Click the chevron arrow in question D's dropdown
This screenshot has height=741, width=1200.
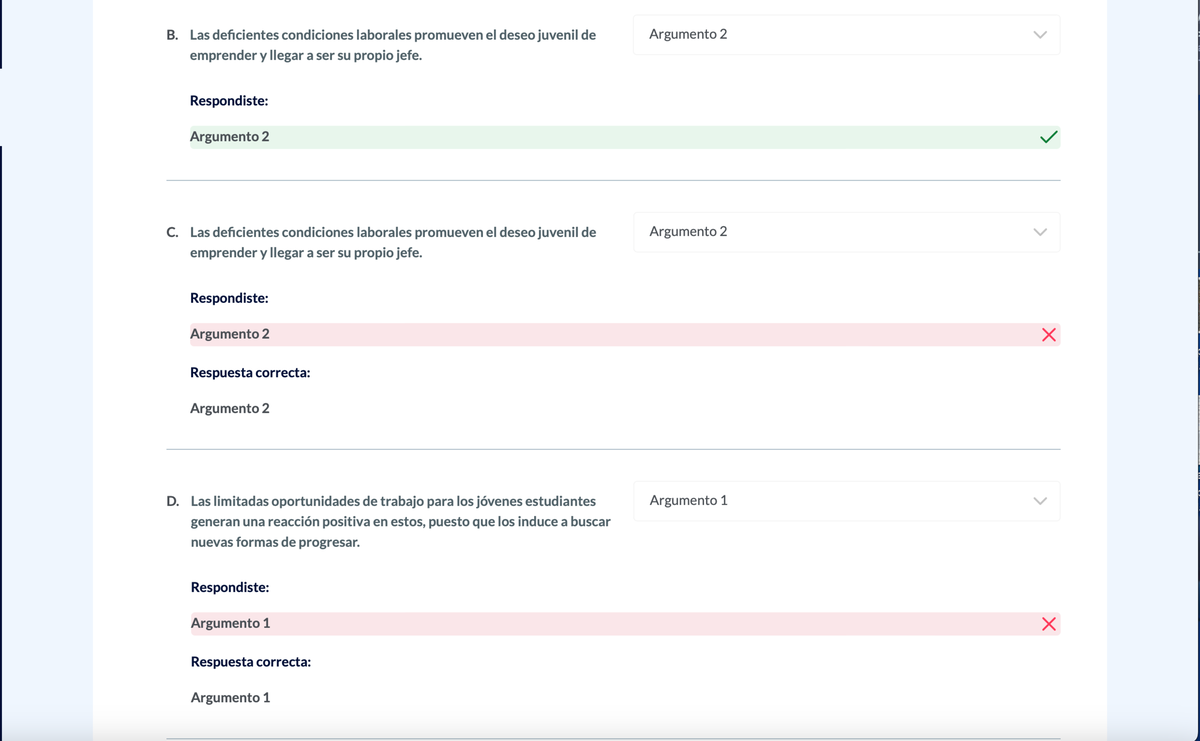(1039, 501)
